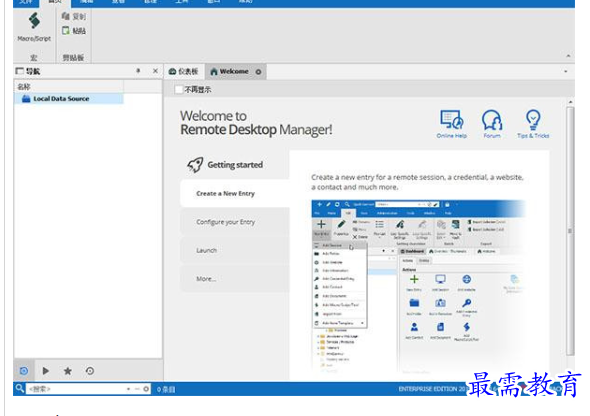Show recent entries with the history icon
The image size is (590, 416).
click(90, 371)
